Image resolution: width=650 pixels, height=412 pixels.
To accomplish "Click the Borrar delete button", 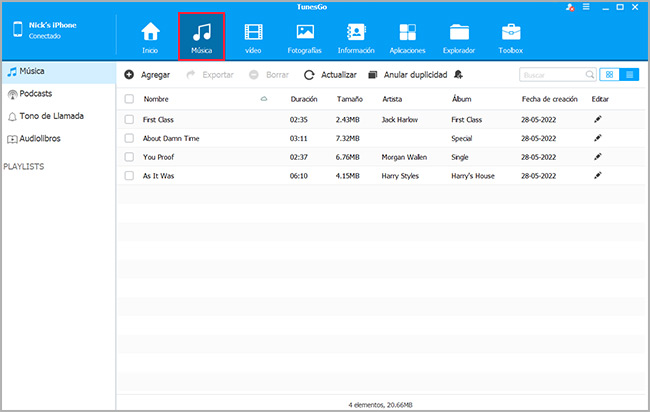I will coord(269,75).
